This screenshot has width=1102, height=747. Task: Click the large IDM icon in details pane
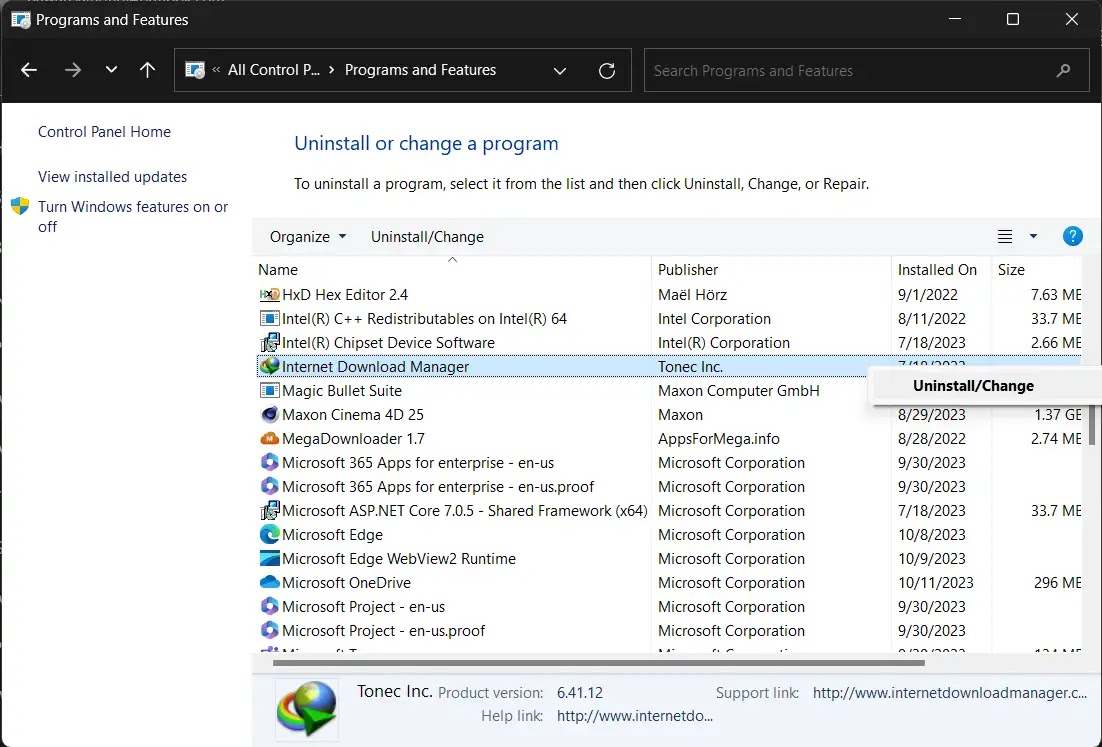pos(307,710)
